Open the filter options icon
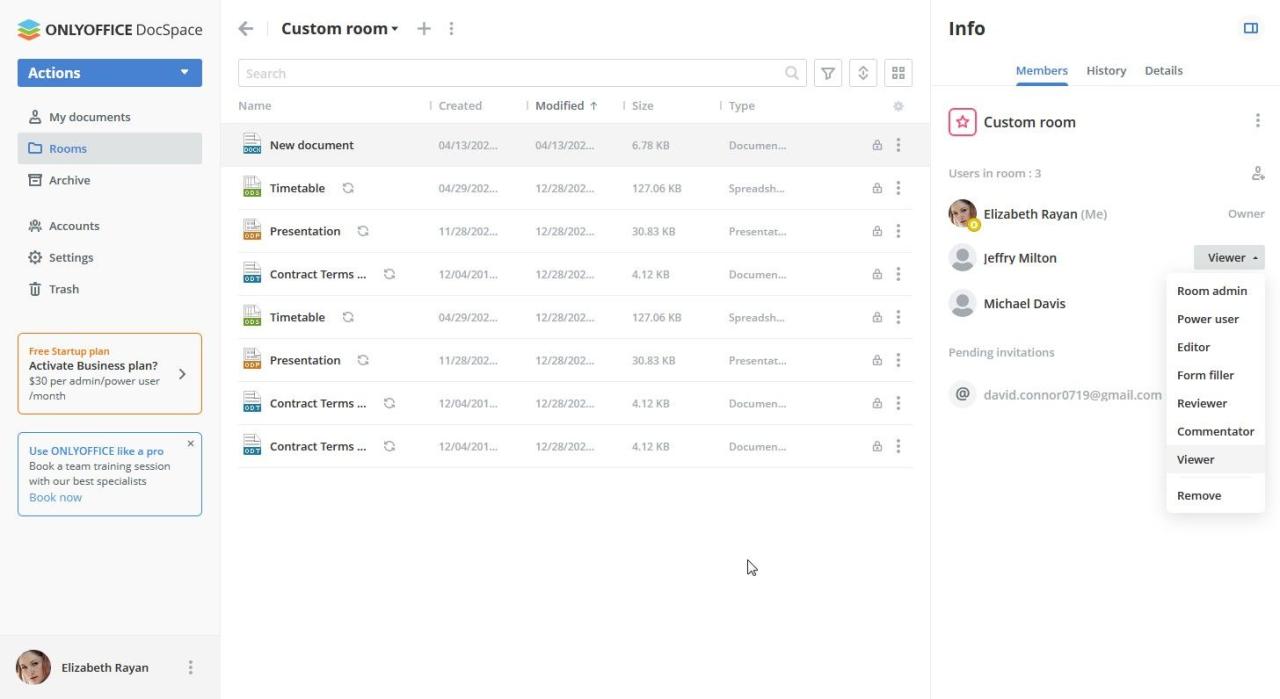1280x699 pixels. pyautogui.click(x=828, y=73)
